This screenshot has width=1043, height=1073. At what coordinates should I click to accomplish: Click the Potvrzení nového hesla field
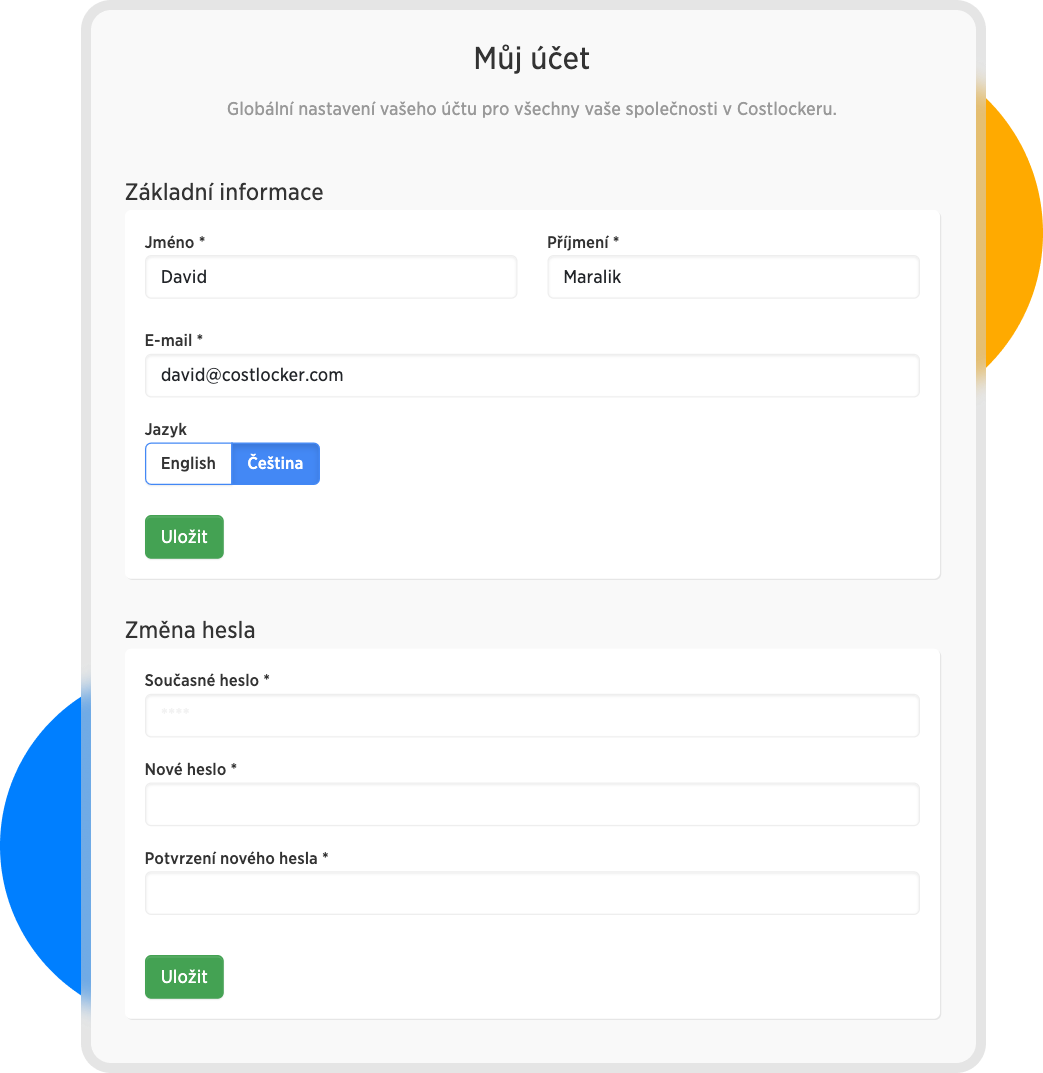point(531,894)
